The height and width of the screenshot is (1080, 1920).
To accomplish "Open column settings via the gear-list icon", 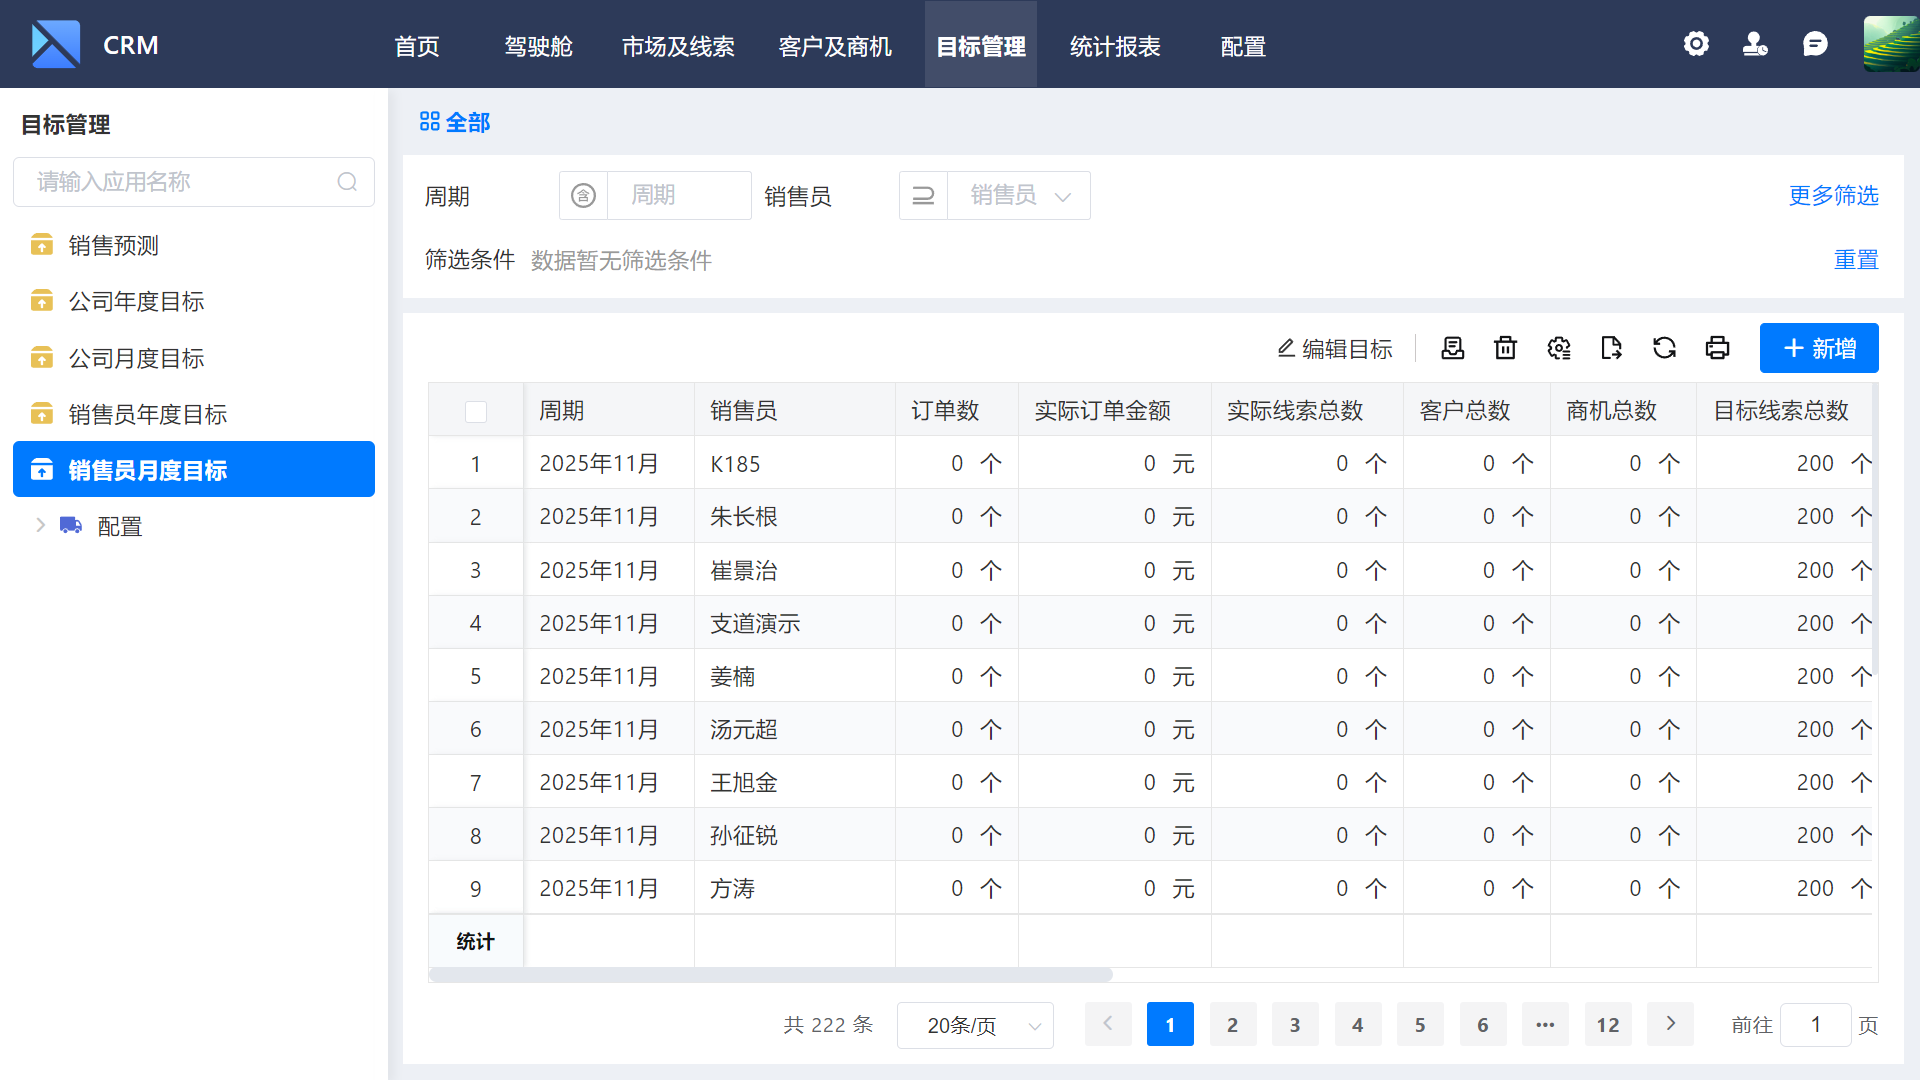I will (1559, 348).
